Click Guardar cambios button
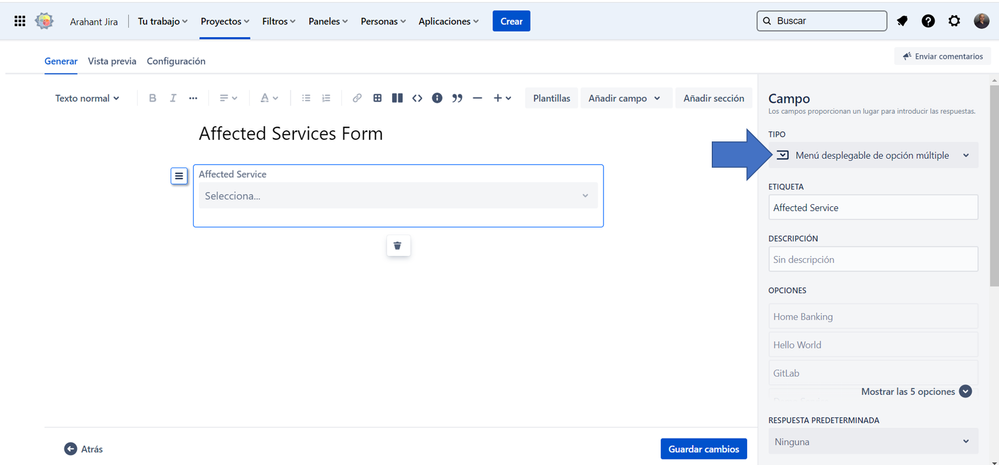The image size is (999, 465). [x=704, y=449]
